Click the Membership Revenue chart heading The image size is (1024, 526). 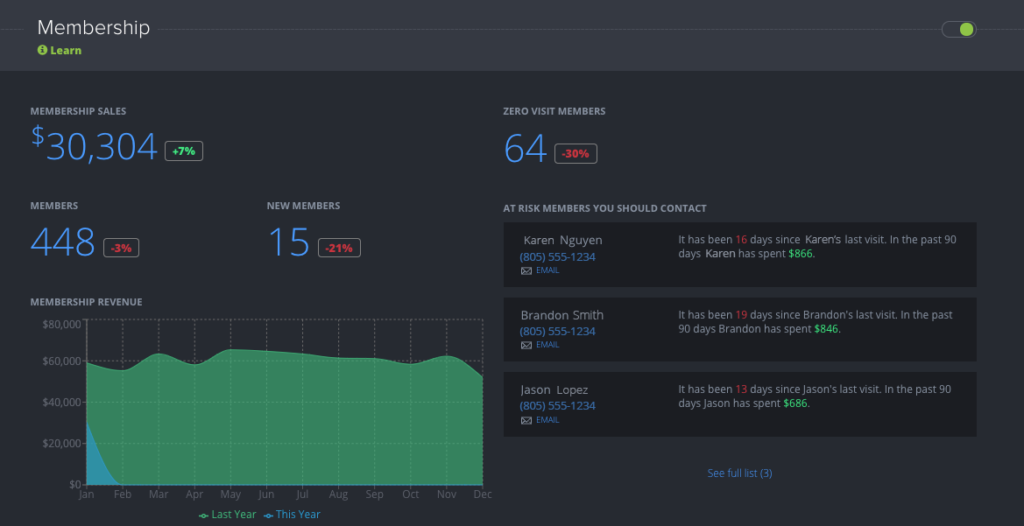click(86, 302)
